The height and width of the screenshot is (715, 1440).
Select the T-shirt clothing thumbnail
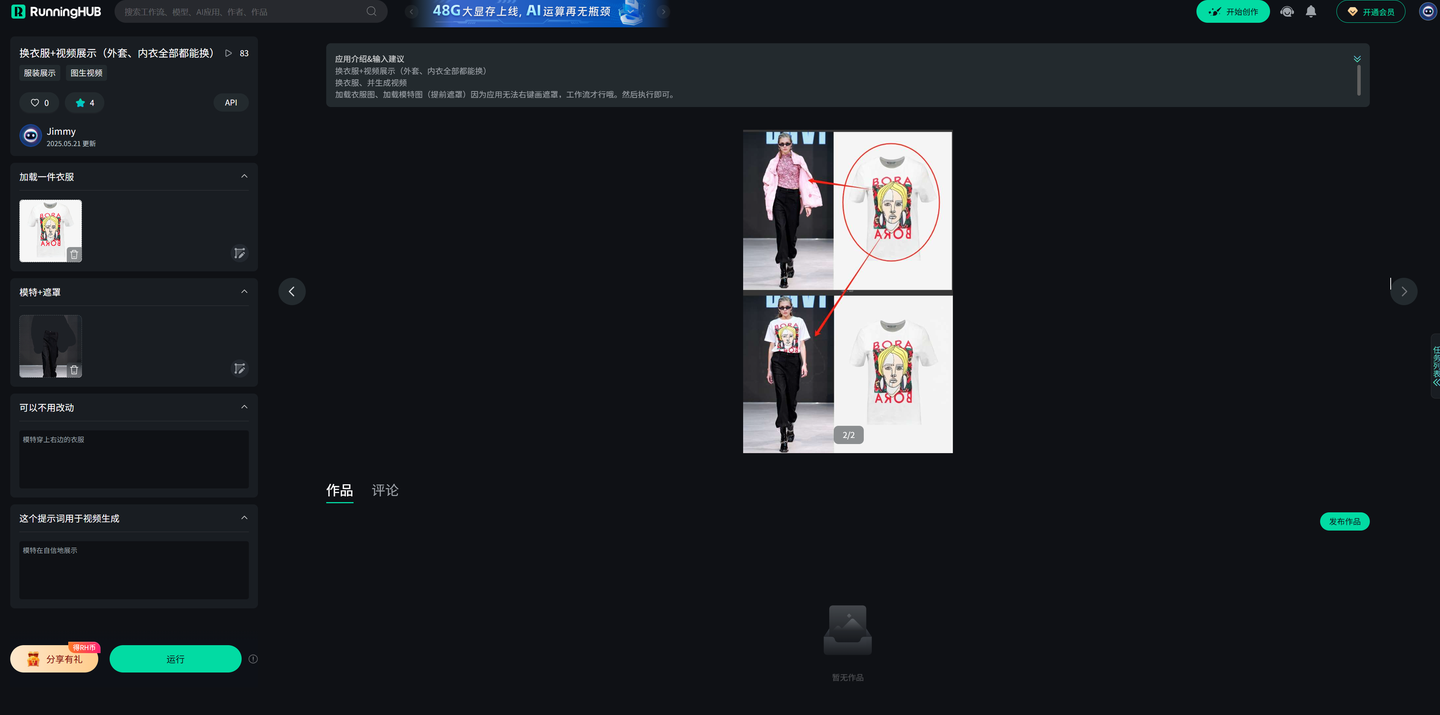pos(50,231)
